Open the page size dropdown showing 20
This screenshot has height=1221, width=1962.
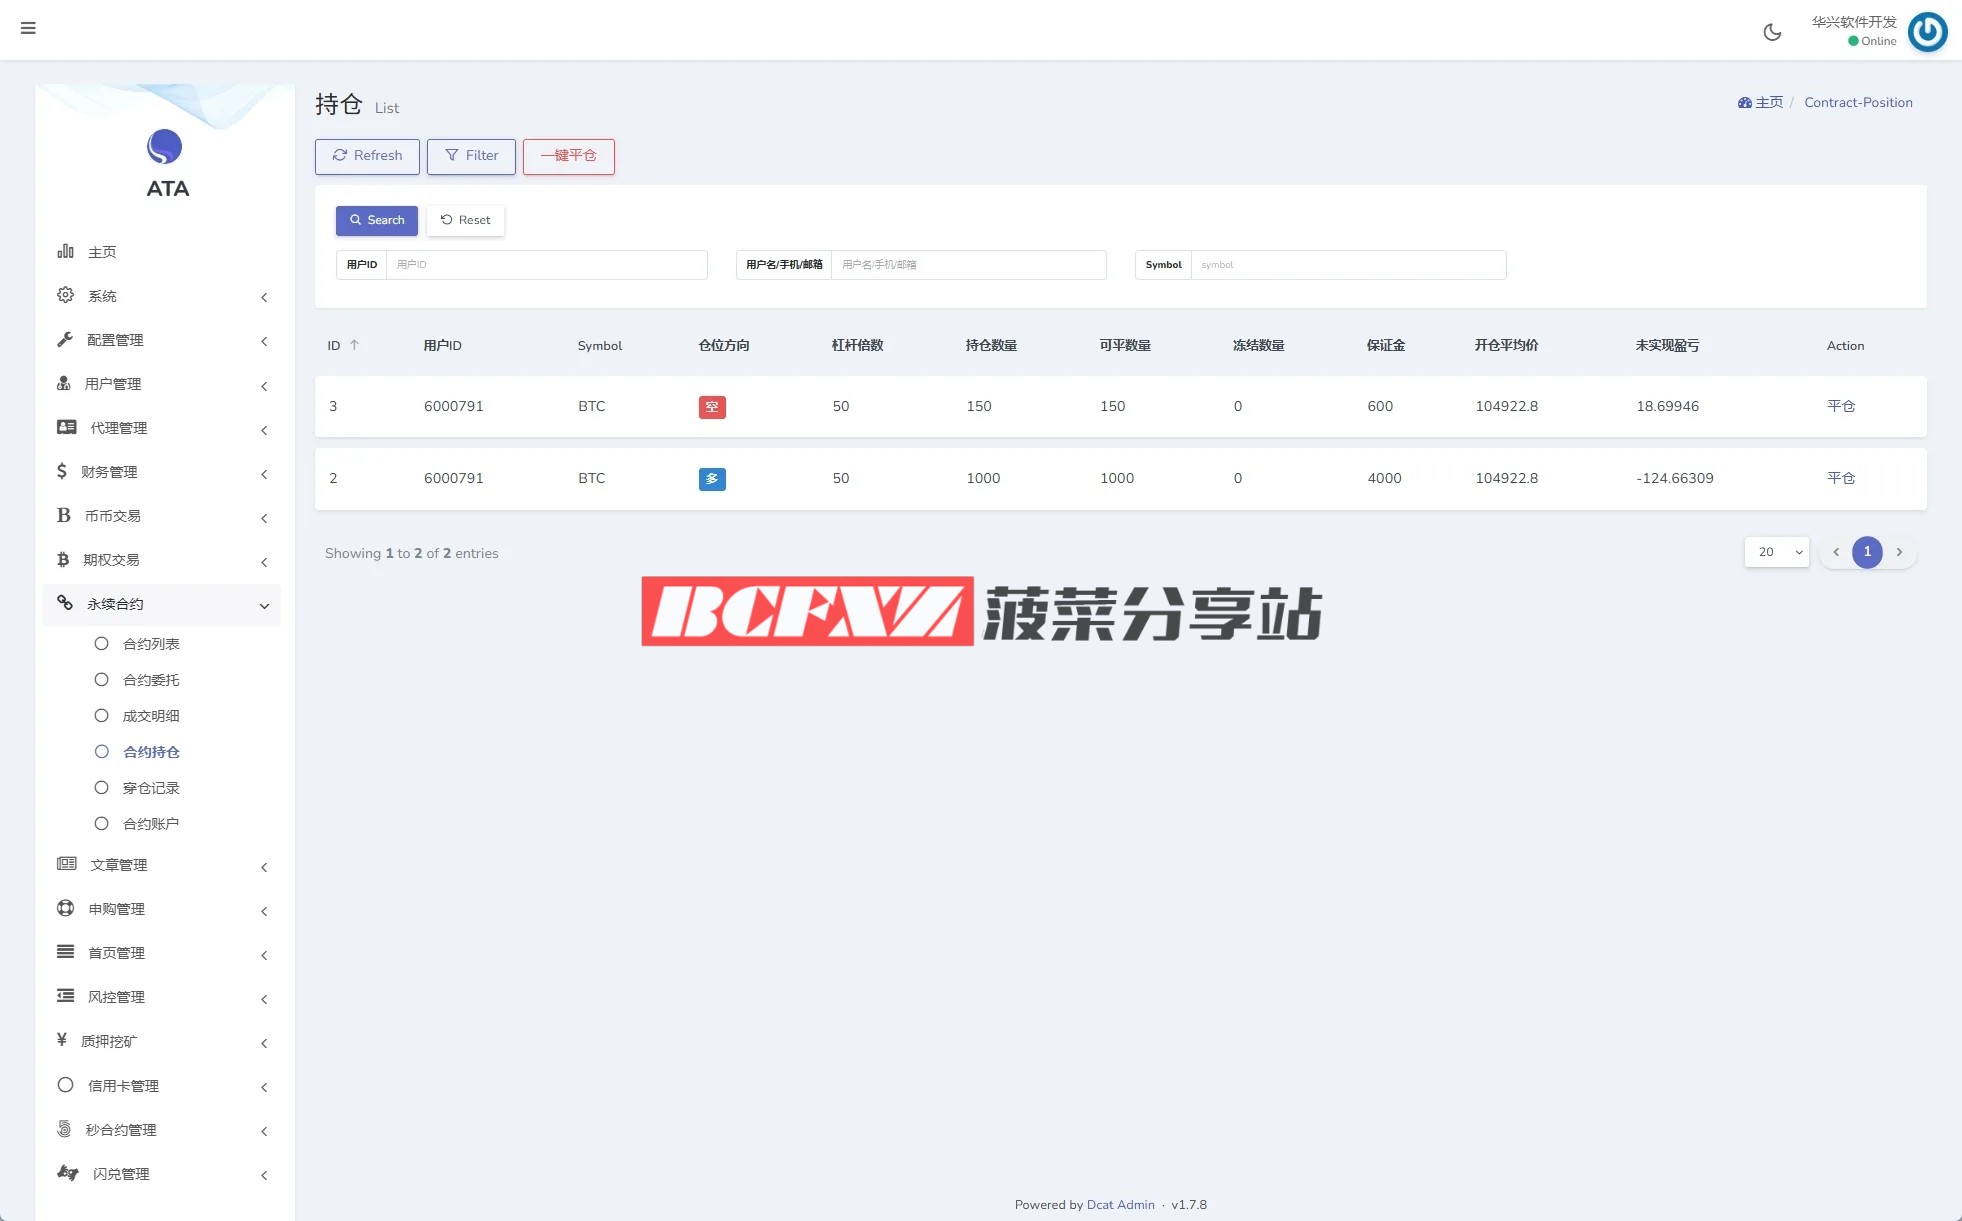[1777, 552]
